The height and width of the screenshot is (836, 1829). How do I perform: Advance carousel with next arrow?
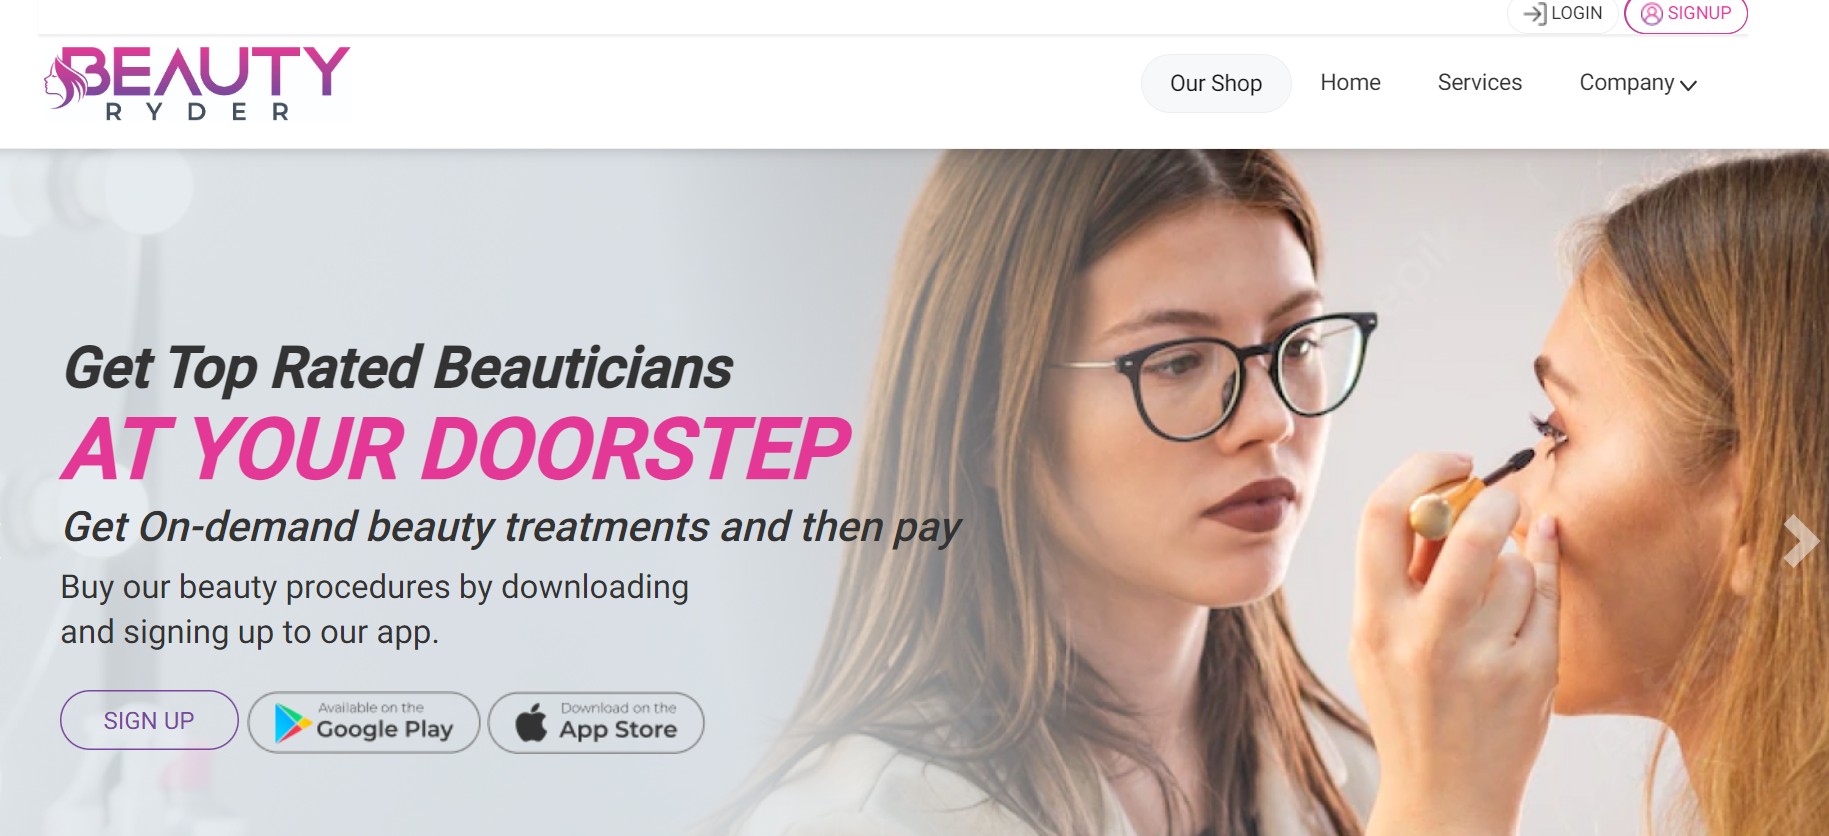click(1801, 541)
